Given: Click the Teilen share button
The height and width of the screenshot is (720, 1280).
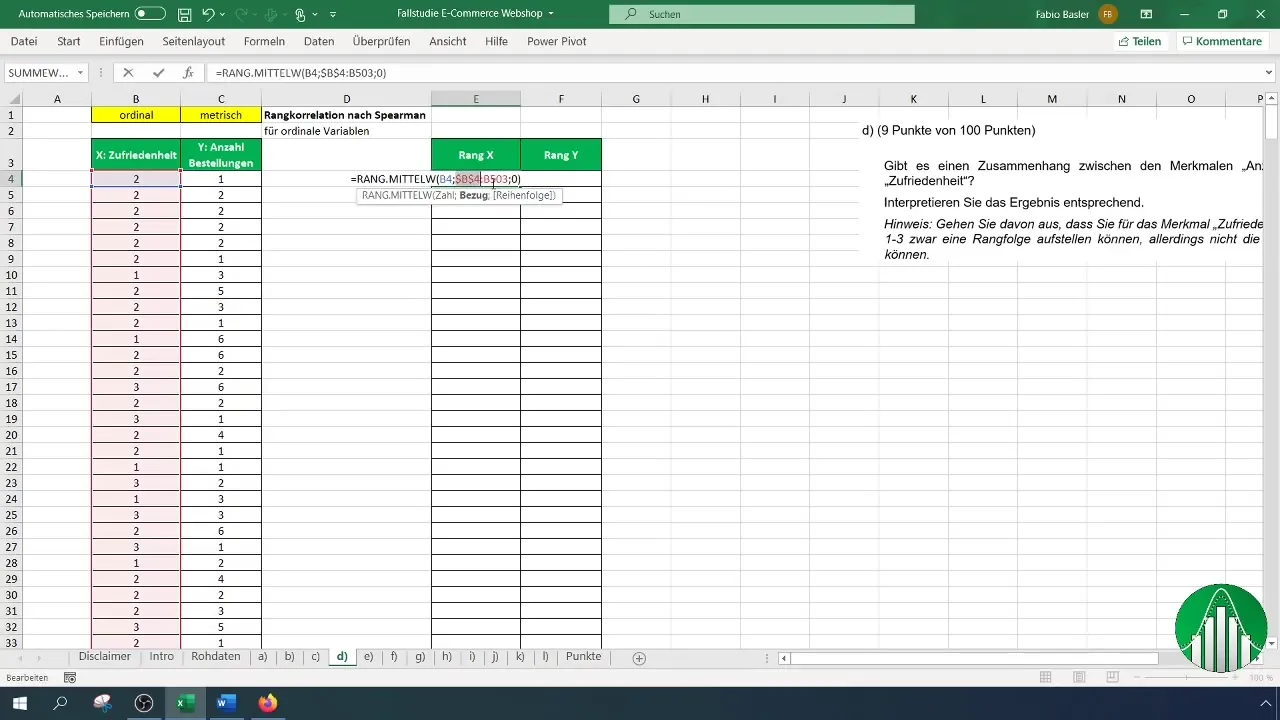Looking at the screenshot, I should [x=1140, y=41].
